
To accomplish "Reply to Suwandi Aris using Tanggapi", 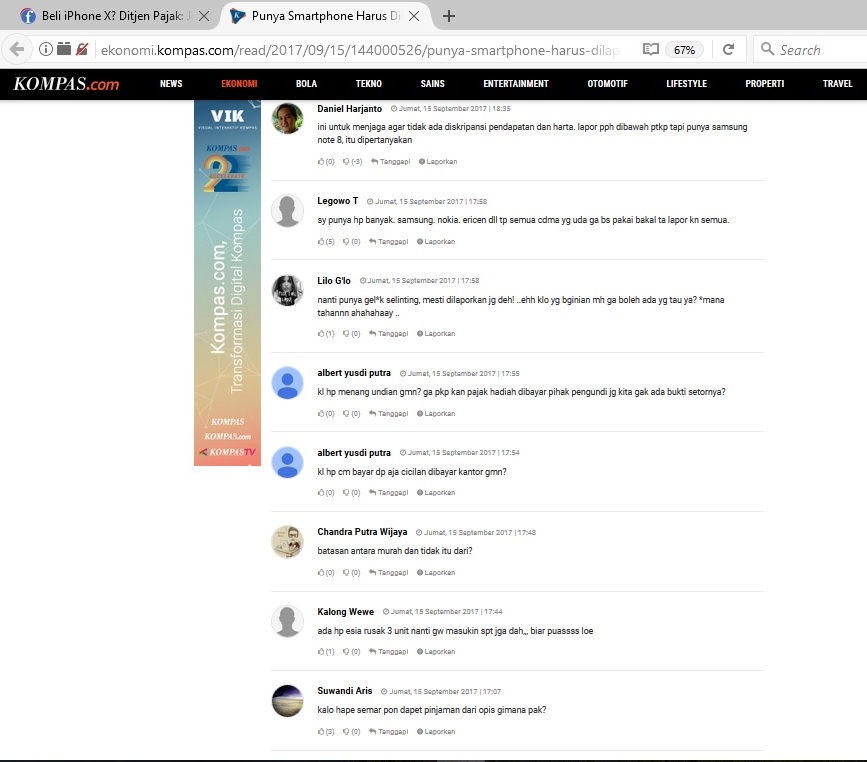I will point(390,732).
